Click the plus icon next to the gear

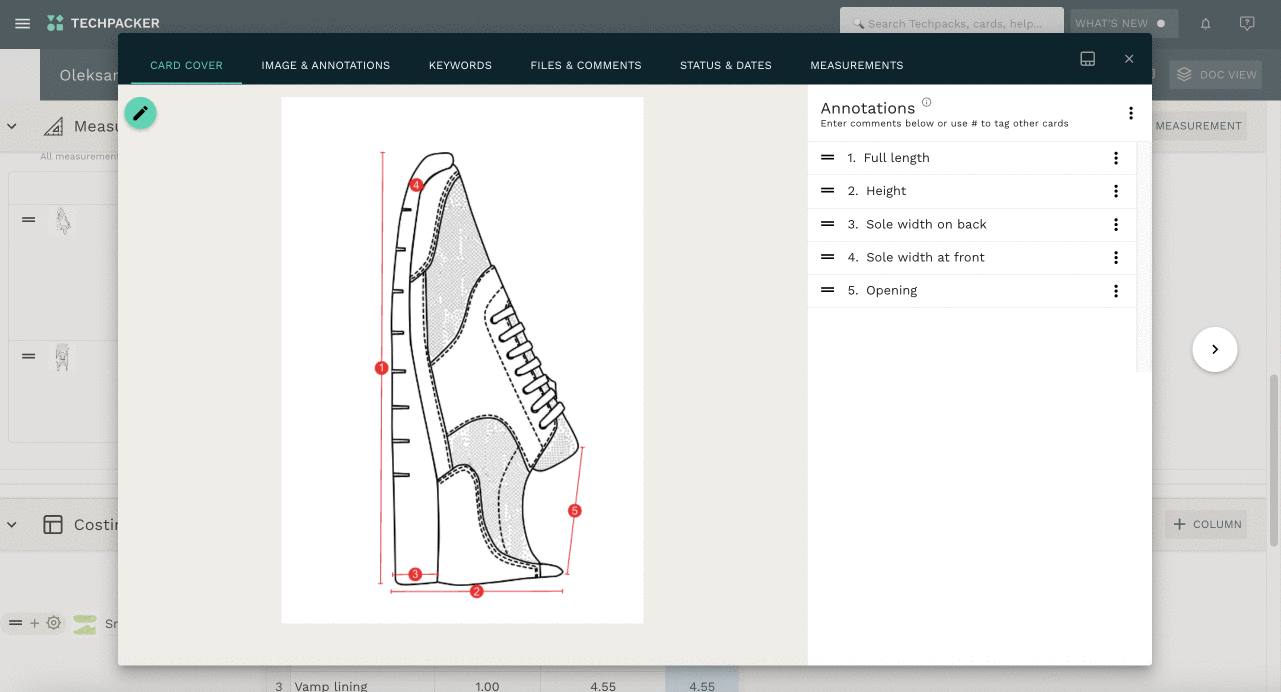pos(33,623)
